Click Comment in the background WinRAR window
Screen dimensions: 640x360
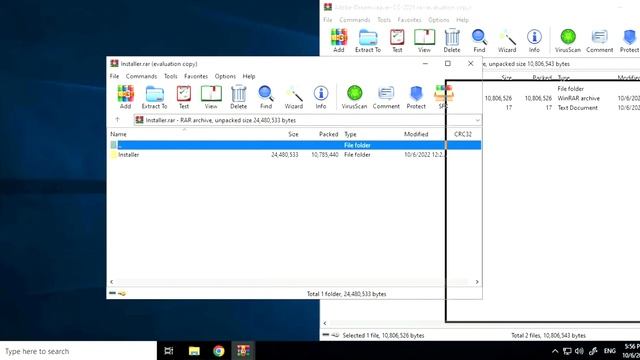click(600, 40)
